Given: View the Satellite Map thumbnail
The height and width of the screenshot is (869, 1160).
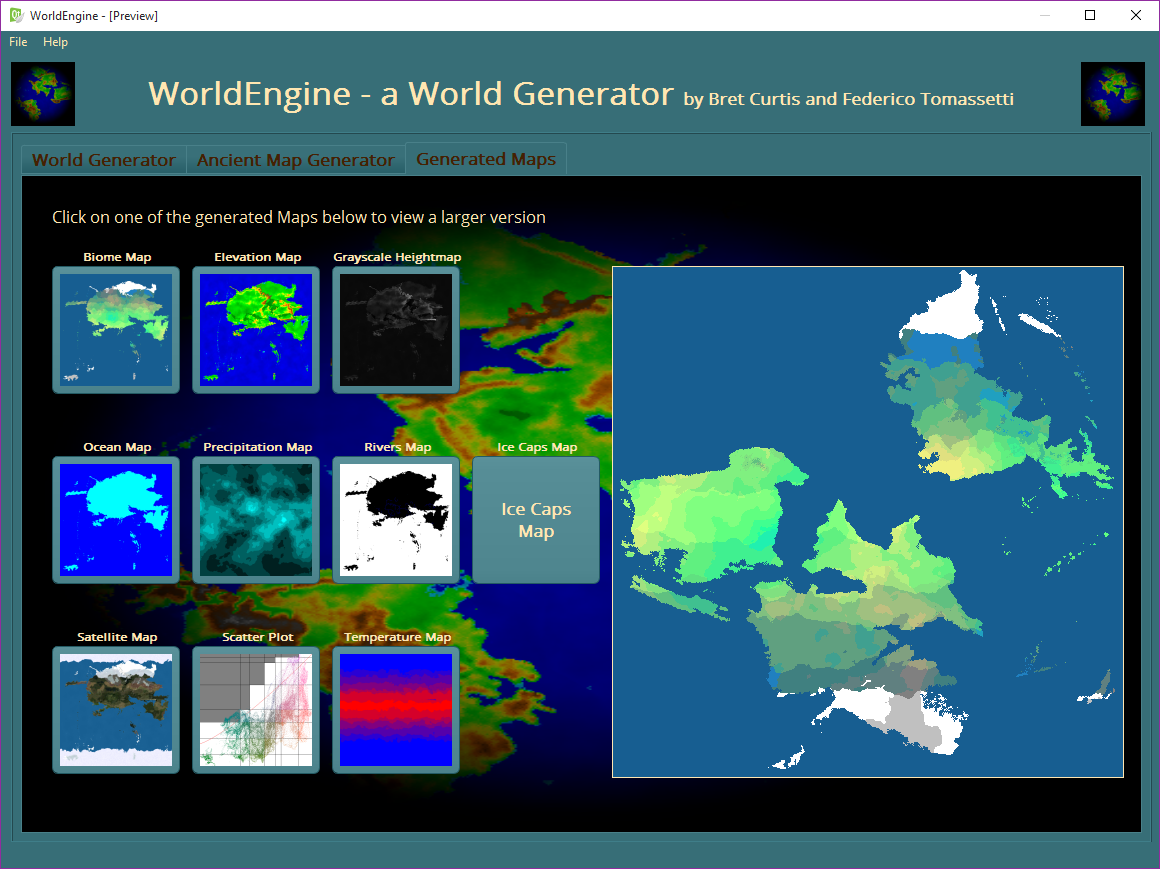Looking at the screenshot, I should pyautogui.click(x=116, y=710).
